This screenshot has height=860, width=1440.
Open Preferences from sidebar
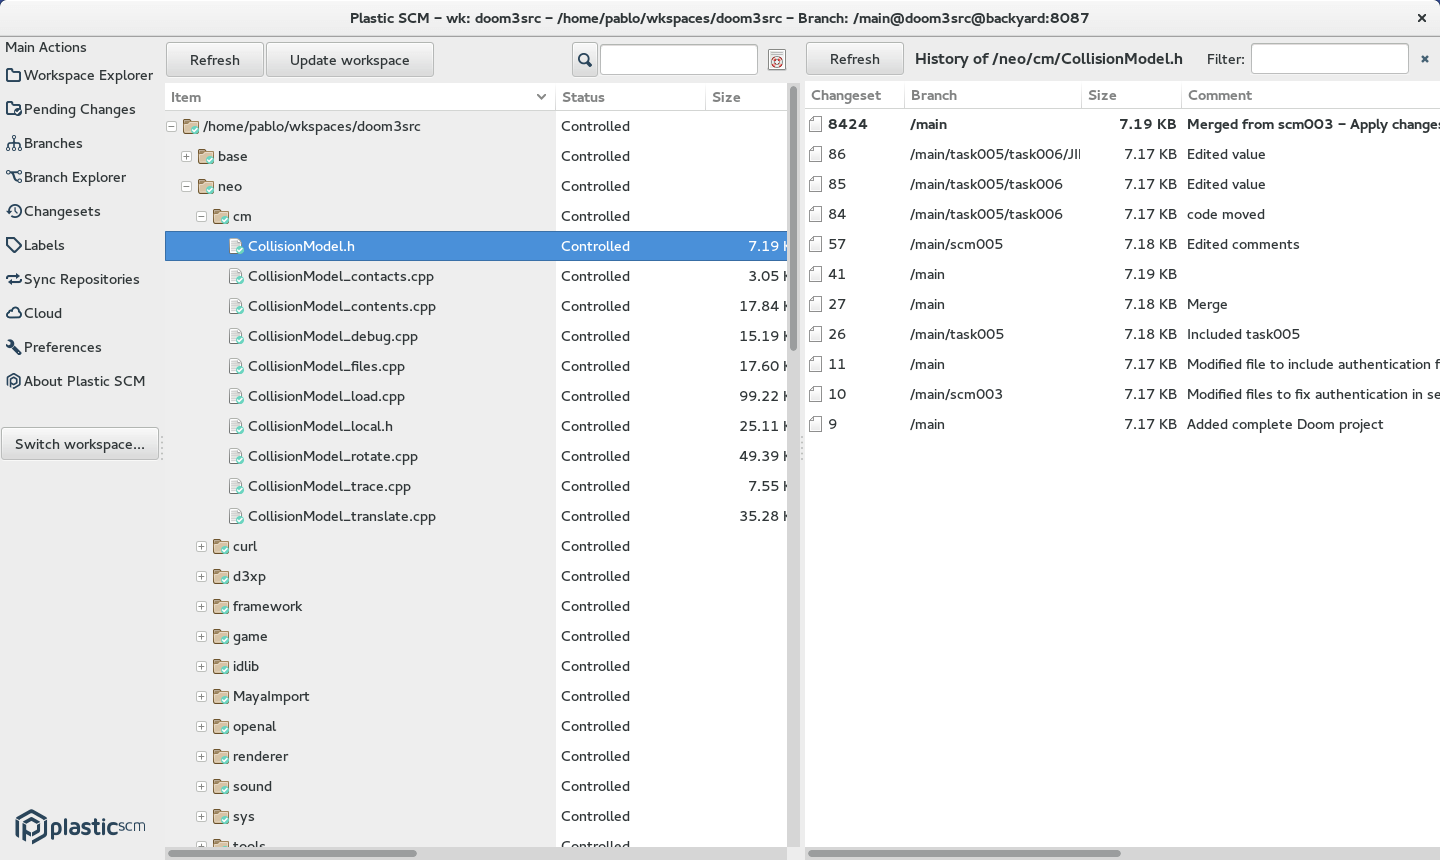click(54, 347)
